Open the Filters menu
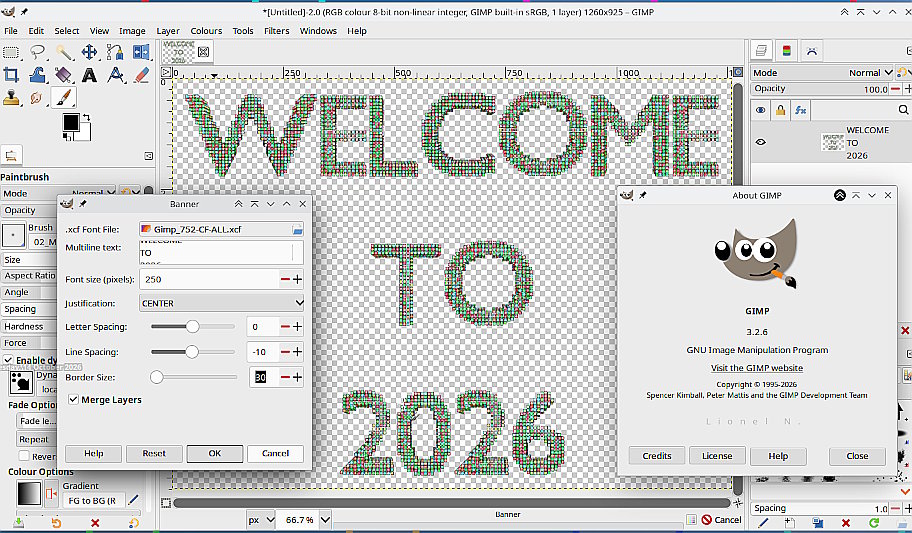 coord(276,31)
